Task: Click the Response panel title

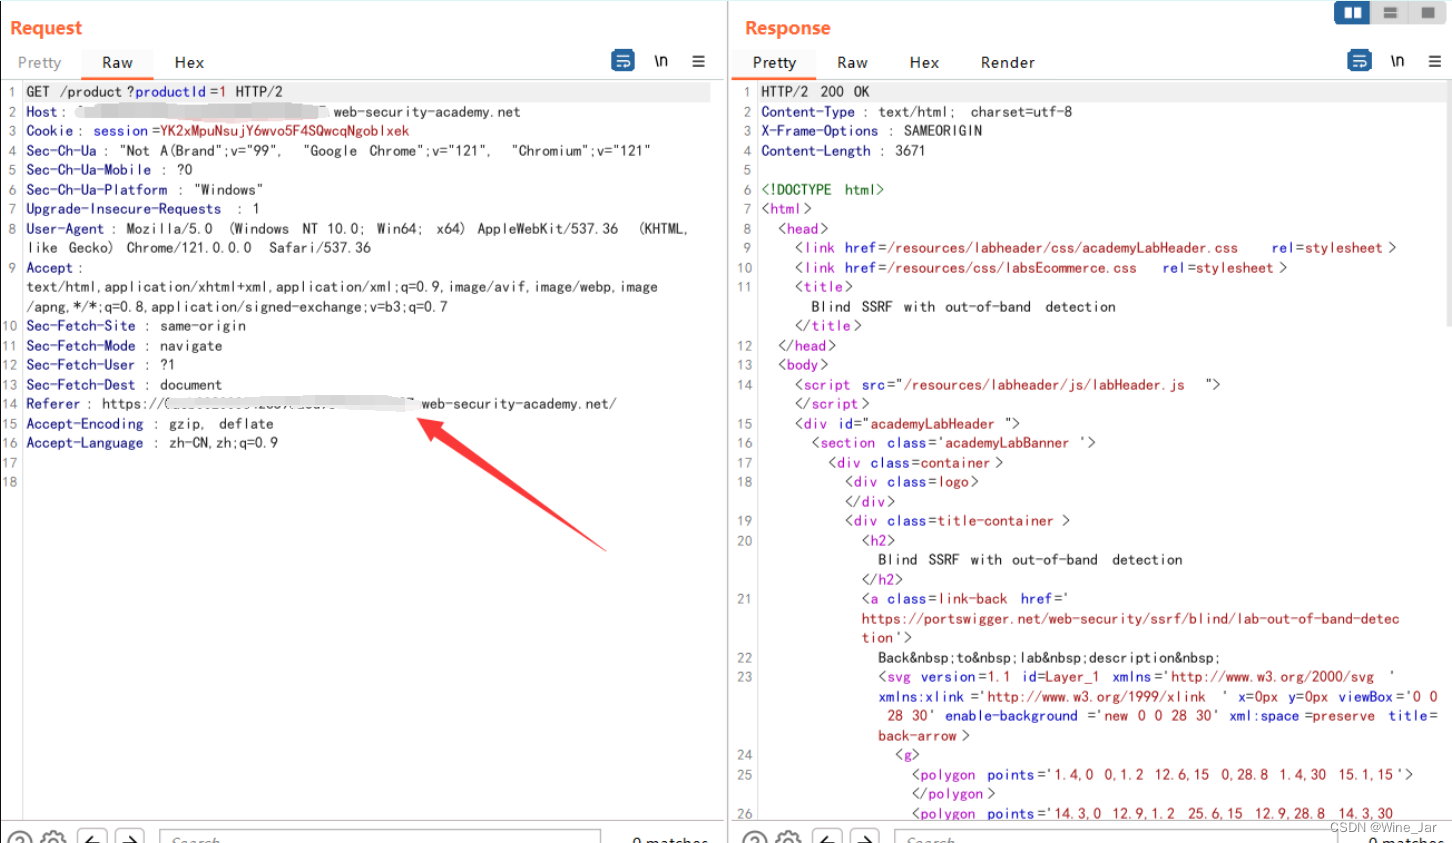Action: click(787, 28)
